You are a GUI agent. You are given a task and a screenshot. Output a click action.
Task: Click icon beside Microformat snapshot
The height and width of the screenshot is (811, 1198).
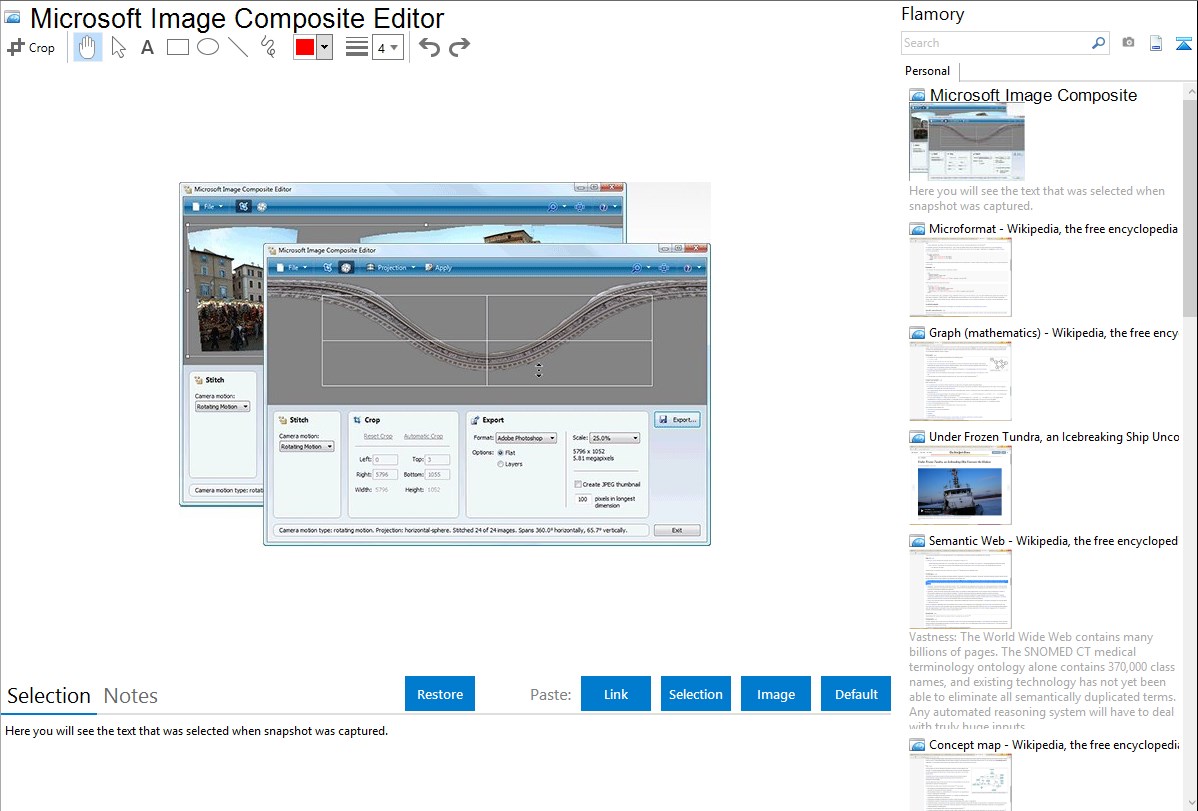click(x=917, y=229)
